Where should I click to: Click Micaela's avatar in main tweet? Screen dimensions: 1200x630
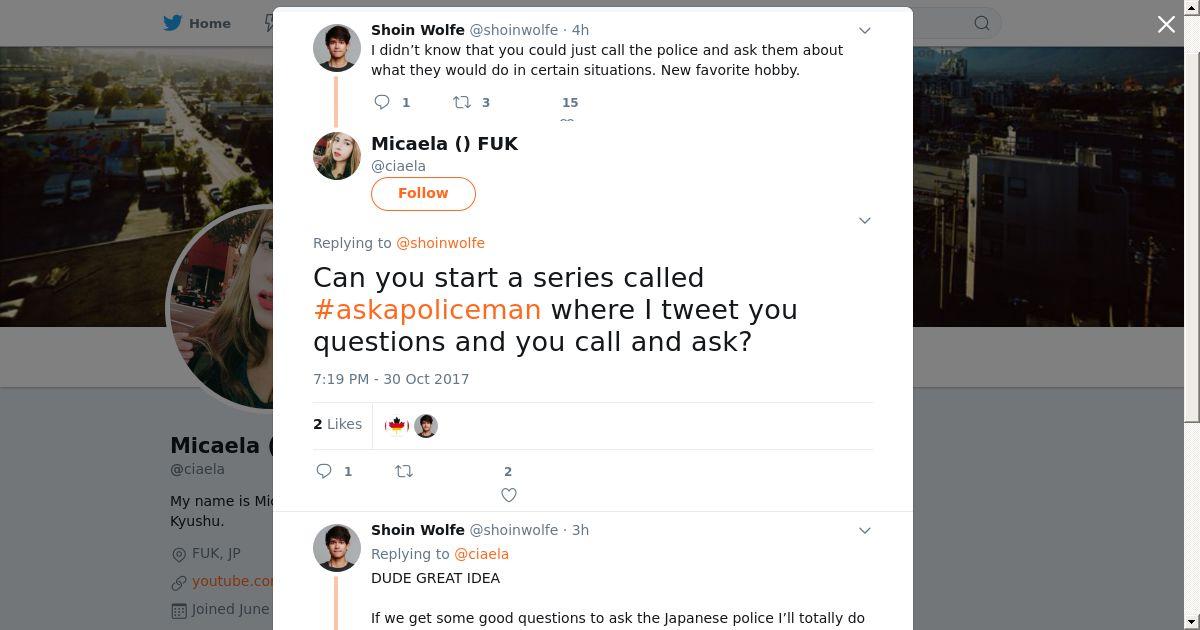click(337, 156)
